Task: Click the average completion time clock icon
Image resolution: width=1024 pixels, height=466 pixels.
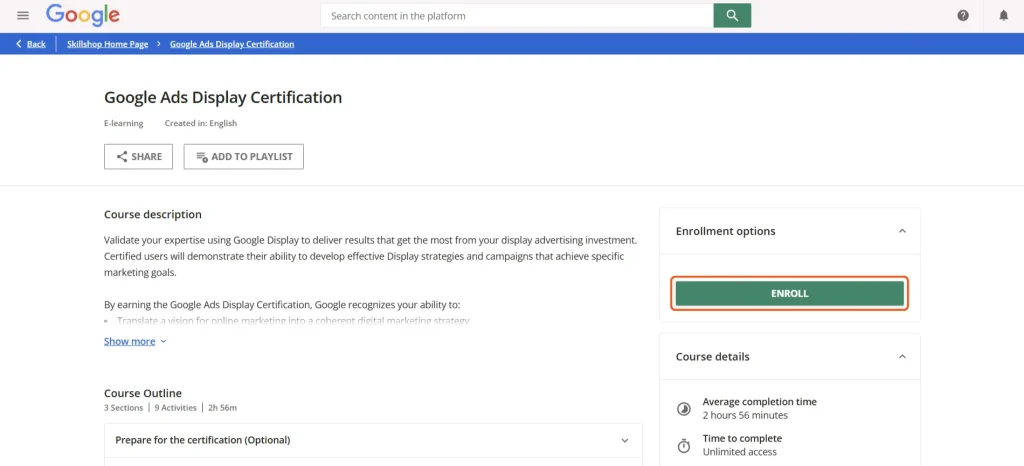Action: 683,409
